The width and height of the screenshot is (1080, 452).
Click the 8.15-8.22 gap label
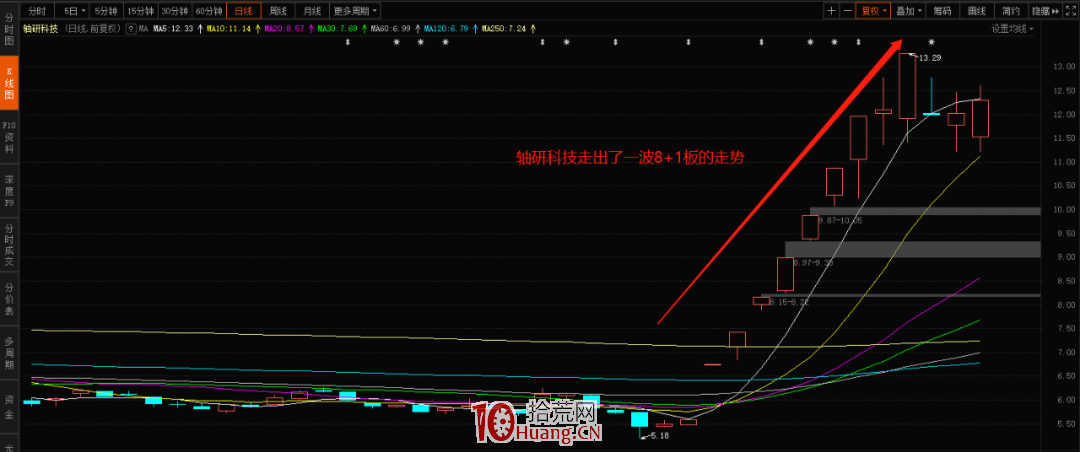point(789,302)
